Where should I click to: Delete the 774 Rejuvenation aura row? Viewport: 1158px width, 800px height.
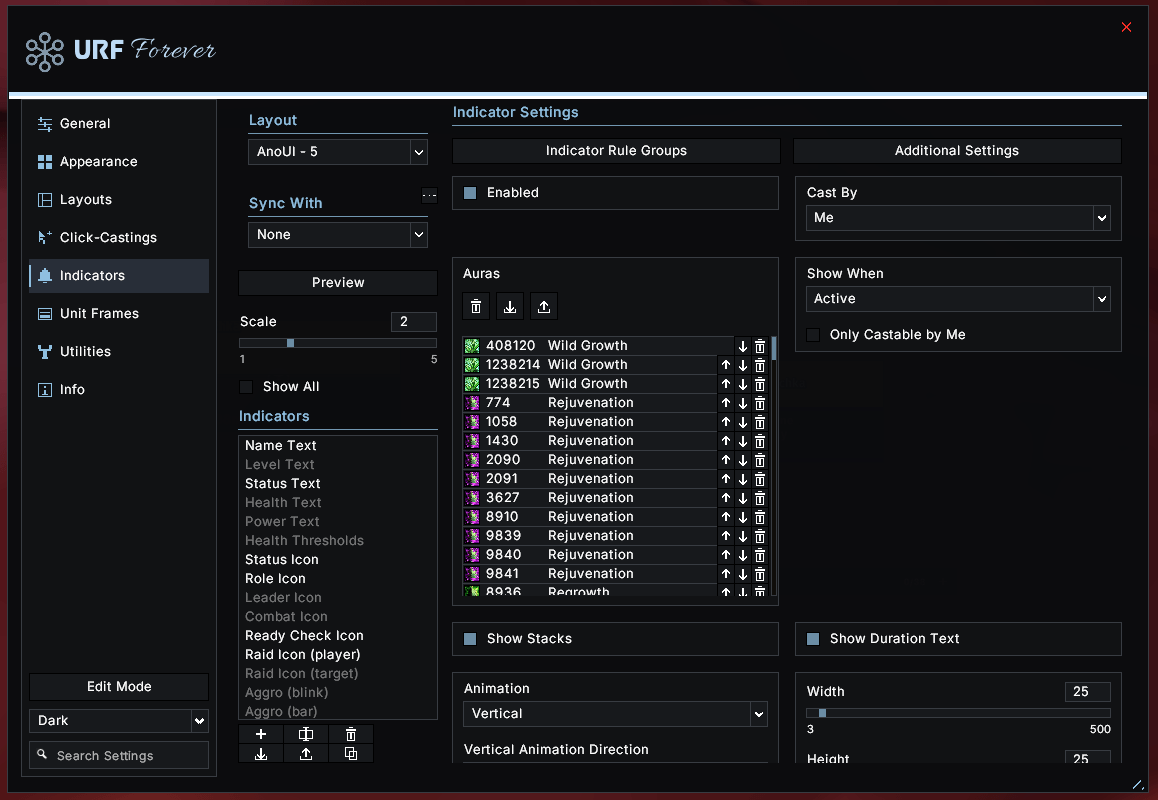760,403
